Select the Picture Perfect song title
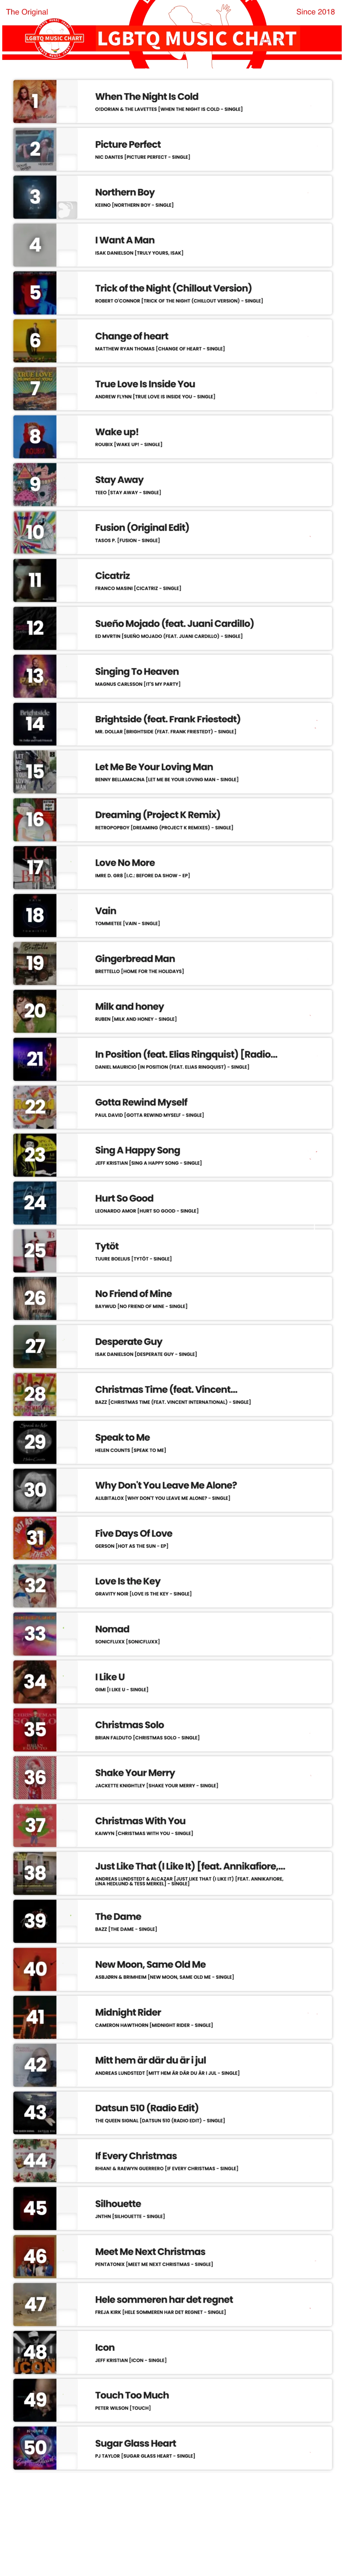344x2576 pixels. coord(128,144)
